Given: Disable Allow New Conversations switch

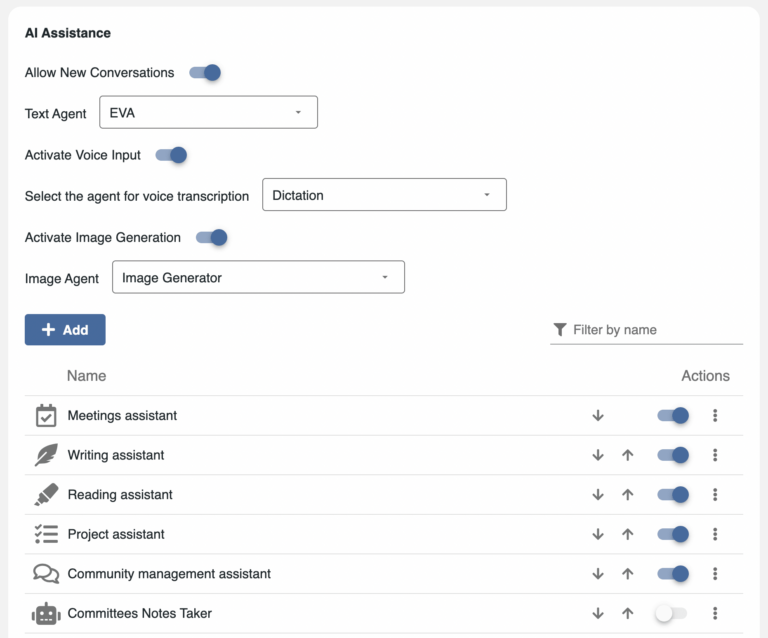Looking at the screenshot, I should click(205, 72).
